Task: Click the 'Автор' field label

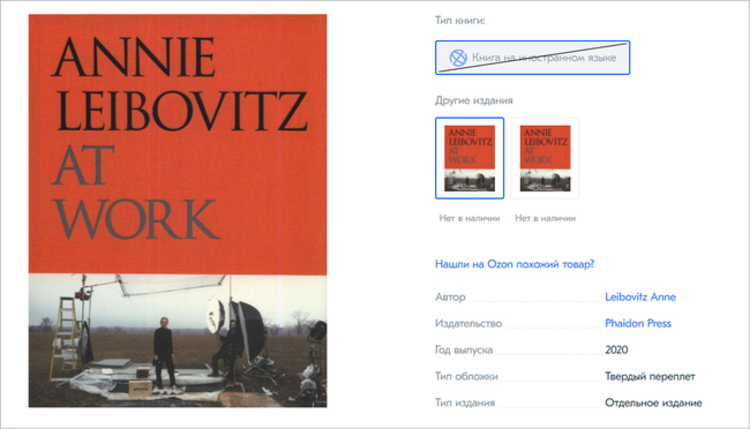Action: pyautogui.click(x=450, y=297)
